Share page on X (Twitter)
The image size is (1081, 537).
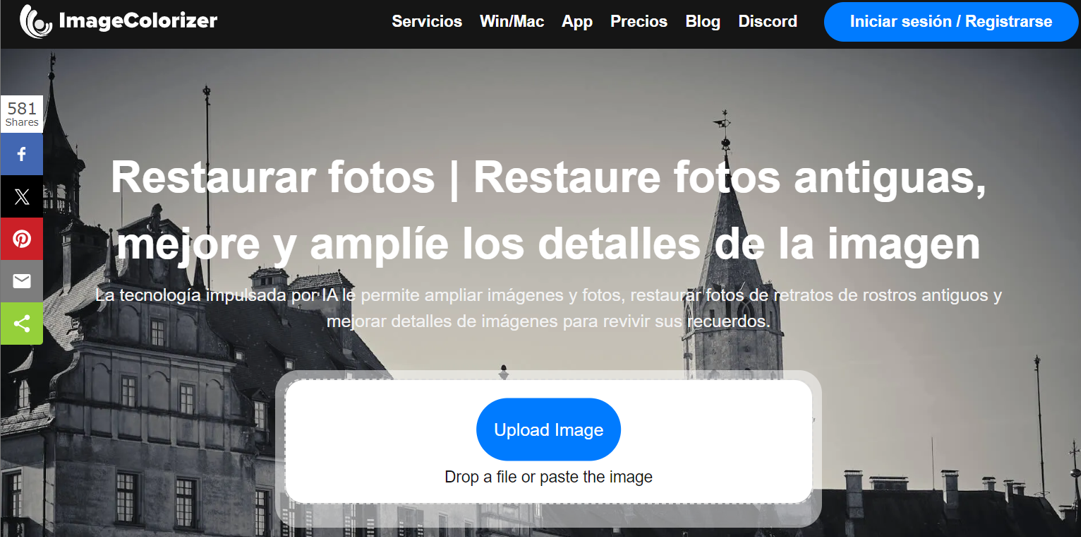[21, 197]
